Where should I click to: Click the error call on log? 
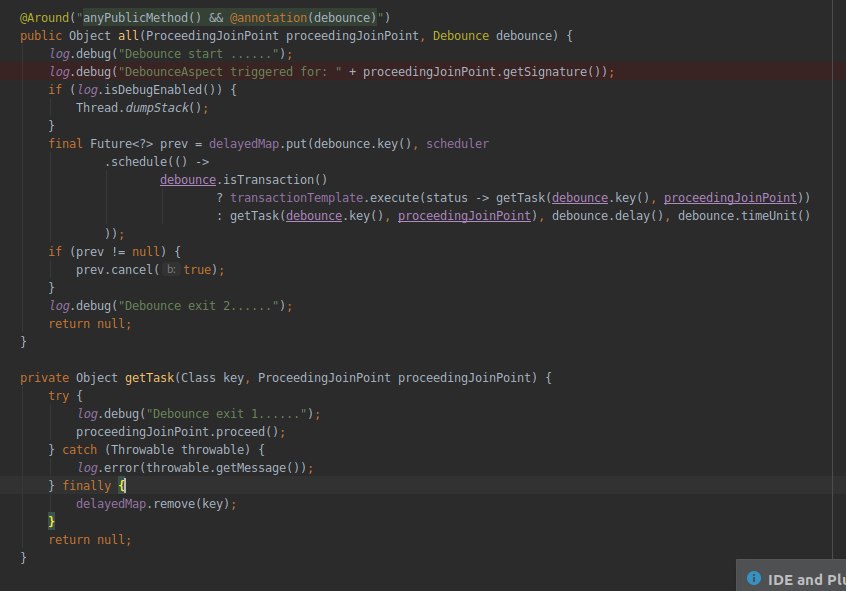tap(121, 468)
